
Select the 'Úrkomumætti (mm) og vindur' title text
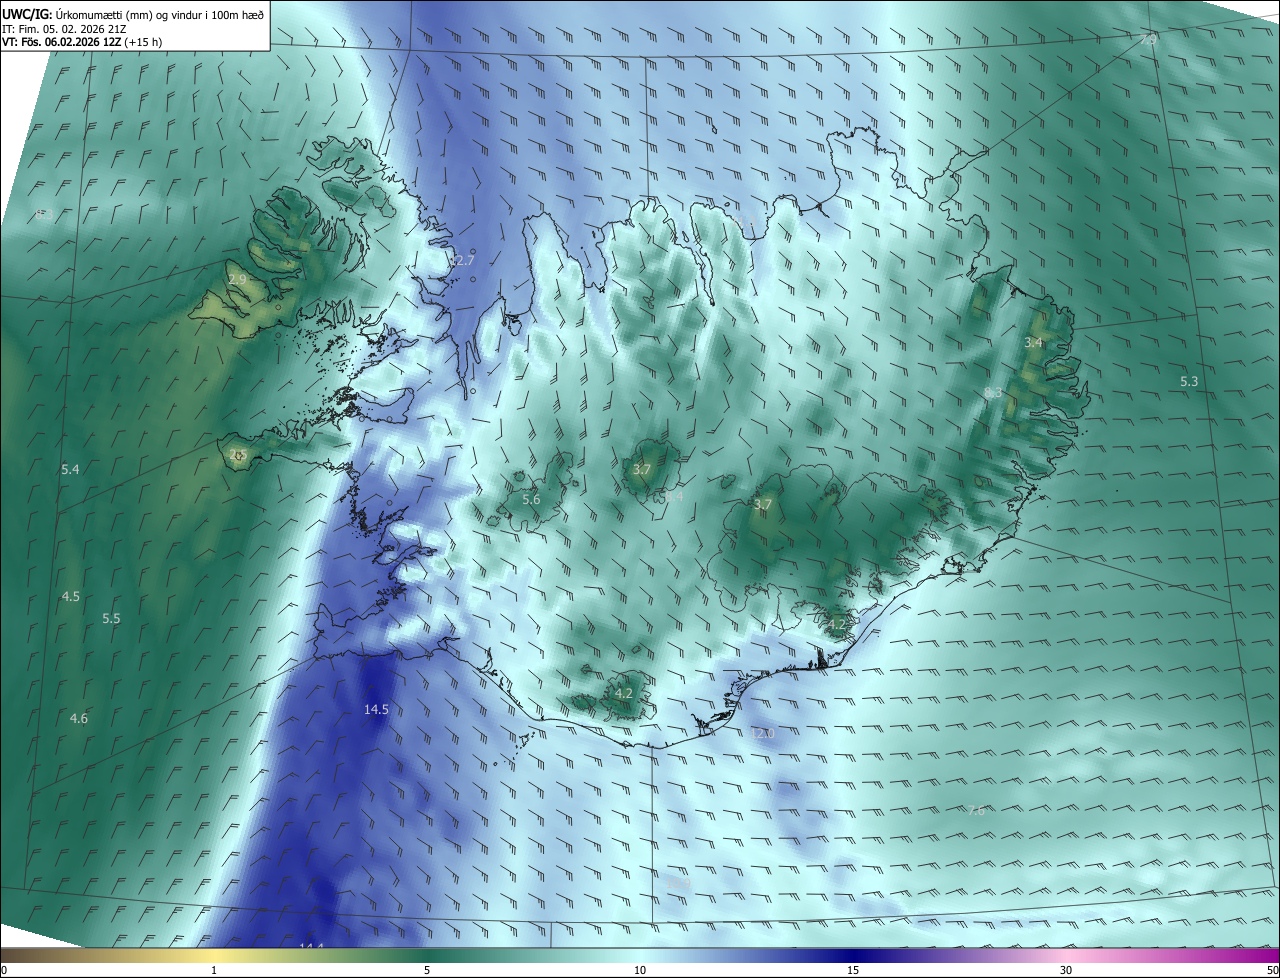coord(129,14)
